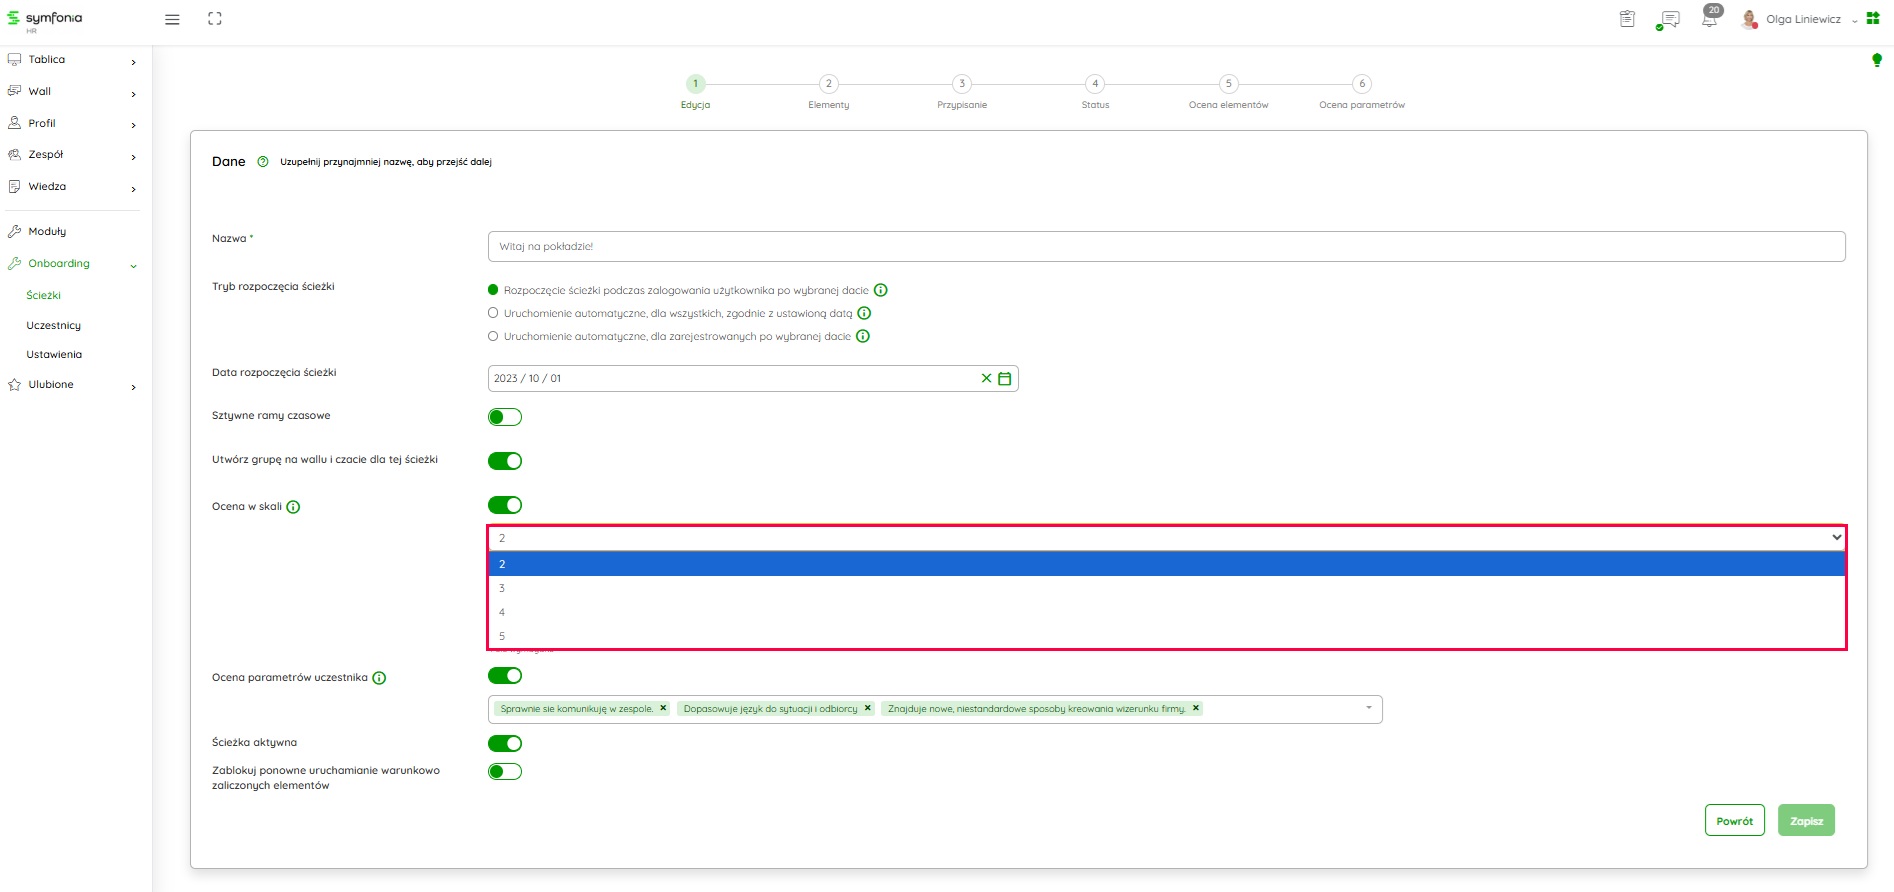The height and width of the screenshot is (892, 1894).
Task: Open the chat messages icon
Action: pyautogui.click(x=1668, y=19)
